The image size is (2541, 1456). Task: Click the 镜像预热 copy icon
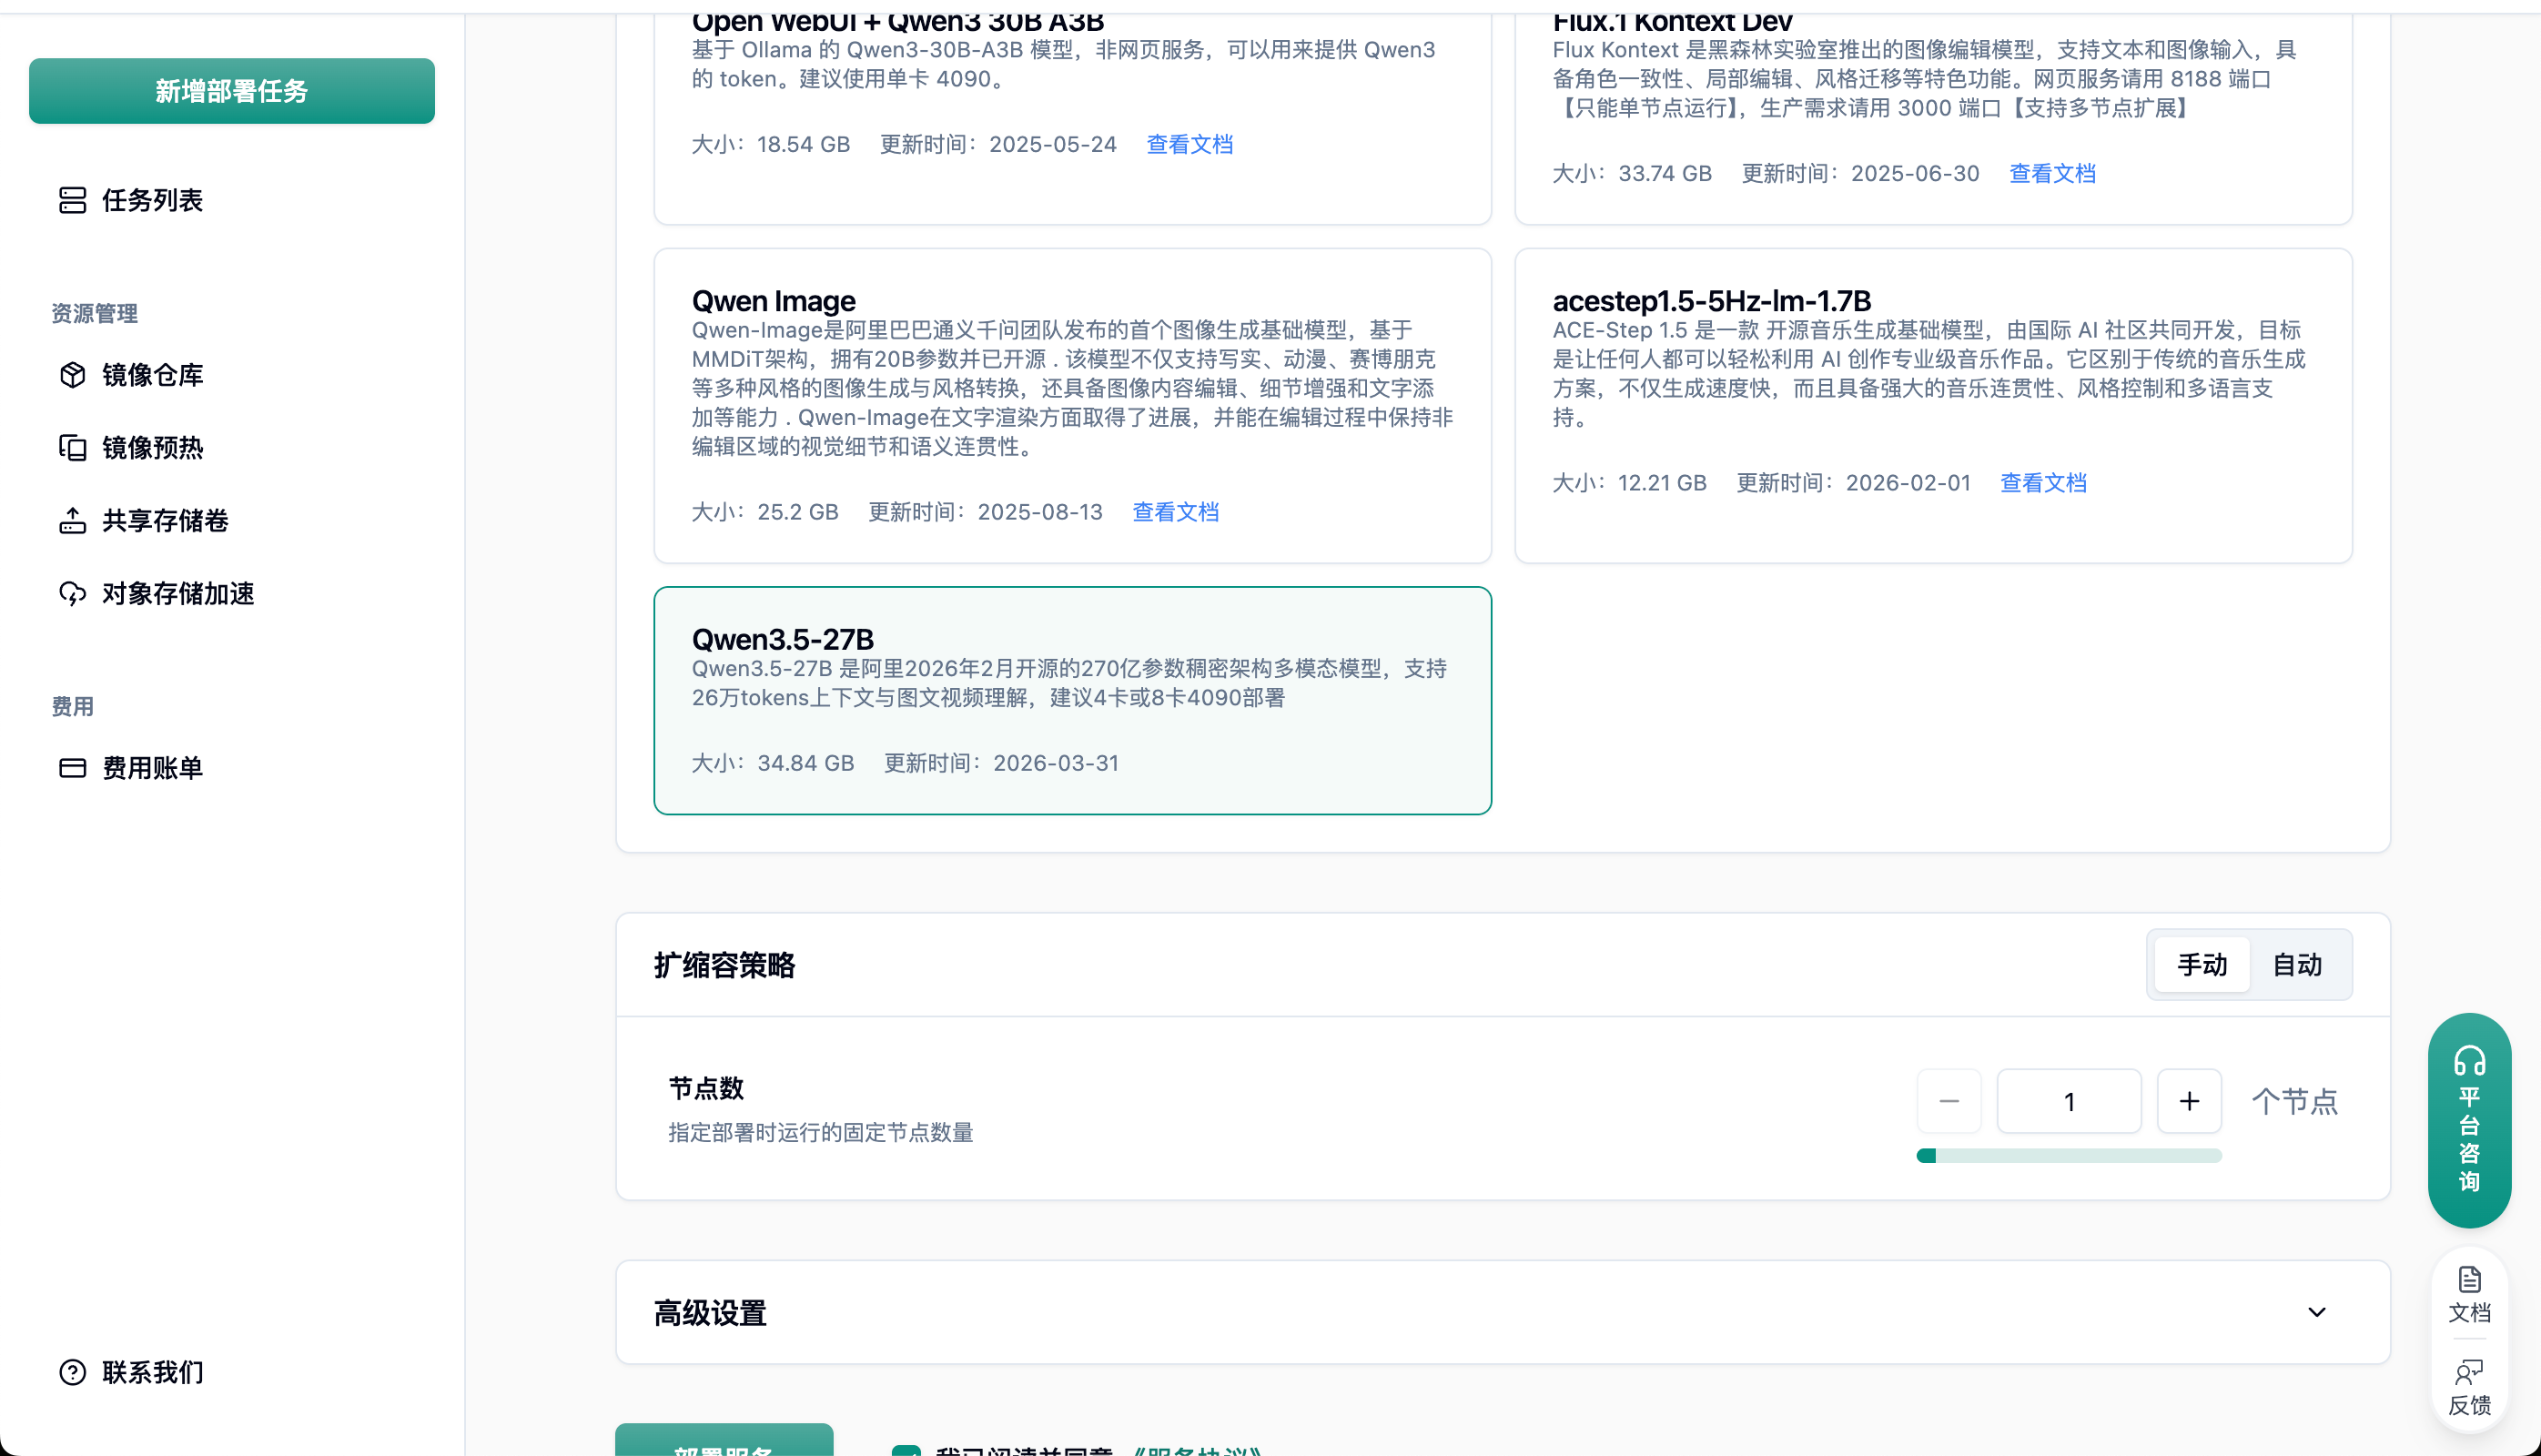click(x=72, y=447)
